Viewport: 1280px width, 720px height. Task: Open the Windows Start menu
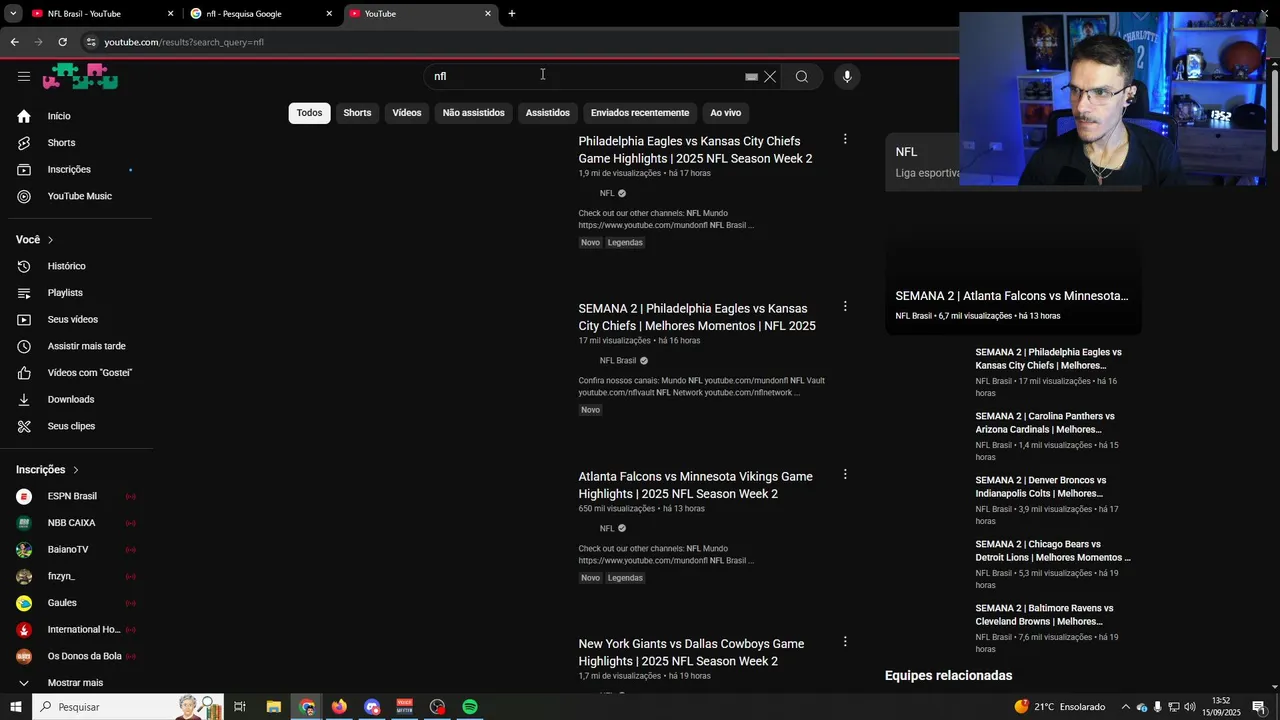(16, 707)
